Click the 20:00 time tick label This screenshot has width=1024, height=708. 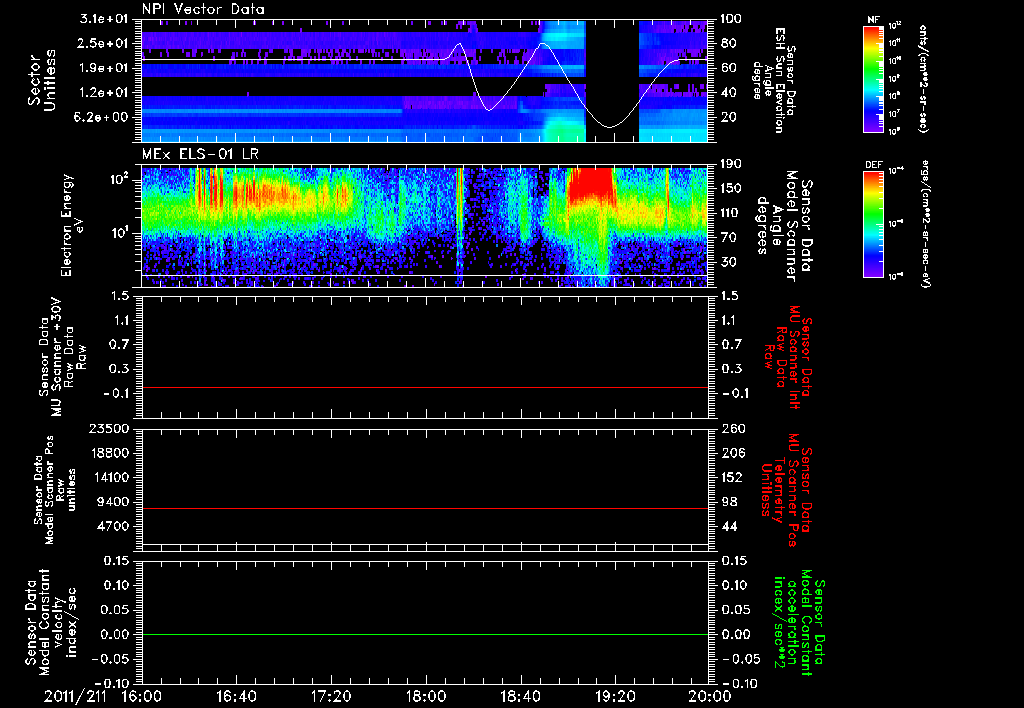[710, 696]
